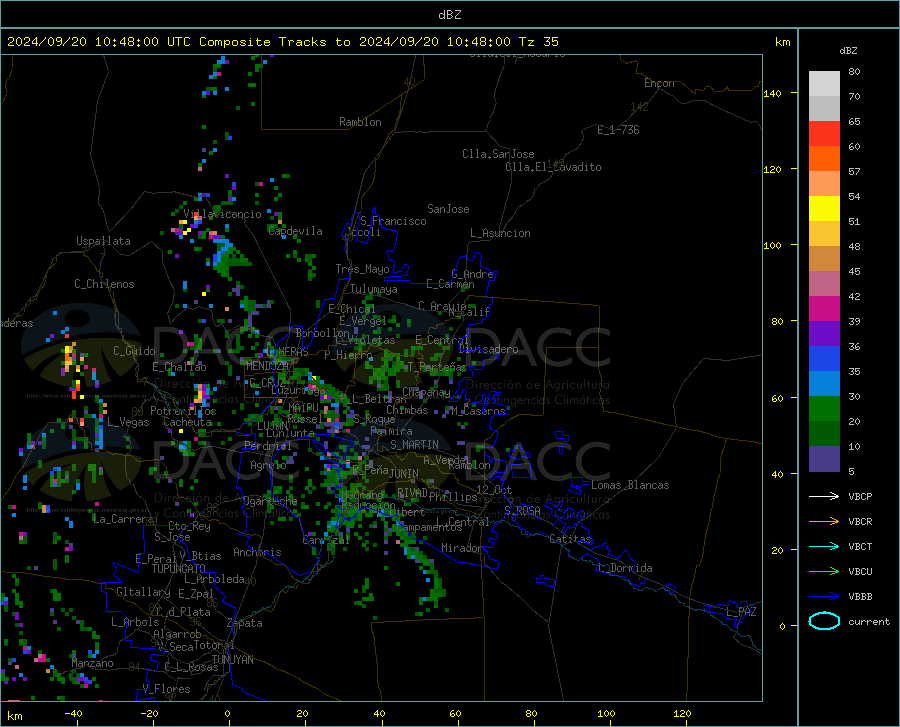
Task: Click the dBZ title at top
Action: (449, 15)
